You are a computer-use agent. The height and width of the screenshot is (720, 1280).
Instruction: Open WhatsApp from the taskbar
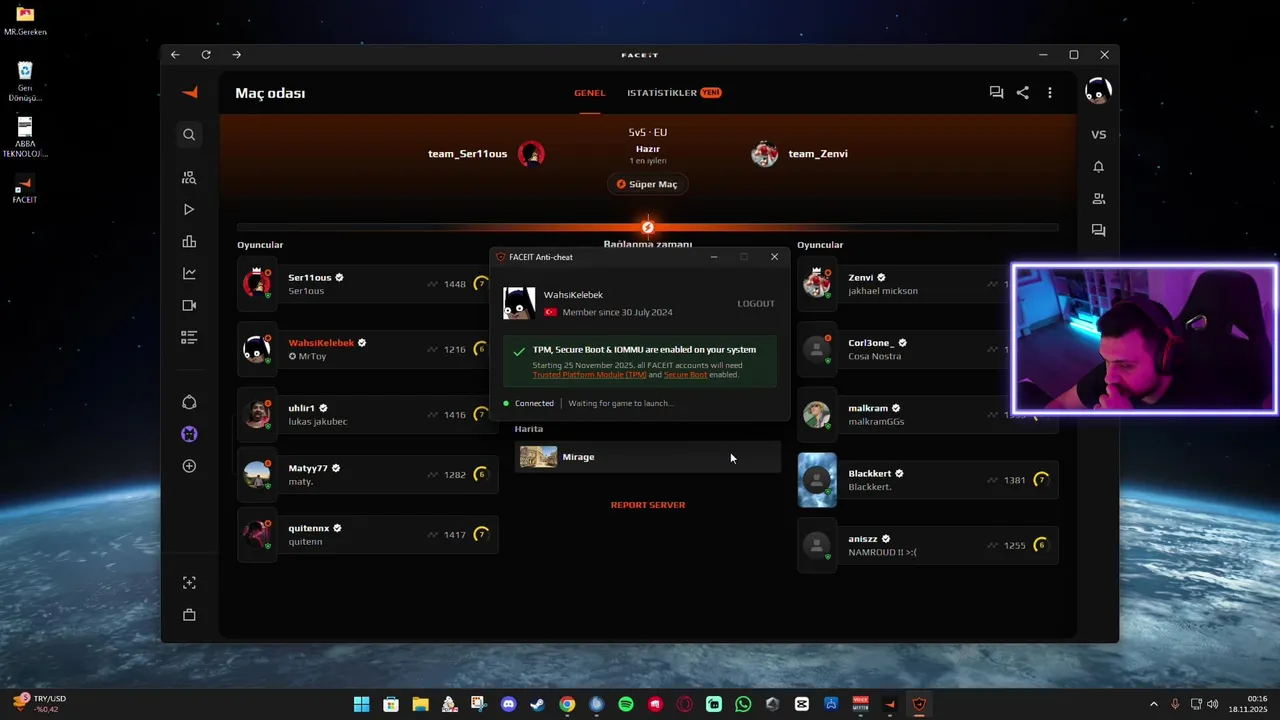(743, 704)
